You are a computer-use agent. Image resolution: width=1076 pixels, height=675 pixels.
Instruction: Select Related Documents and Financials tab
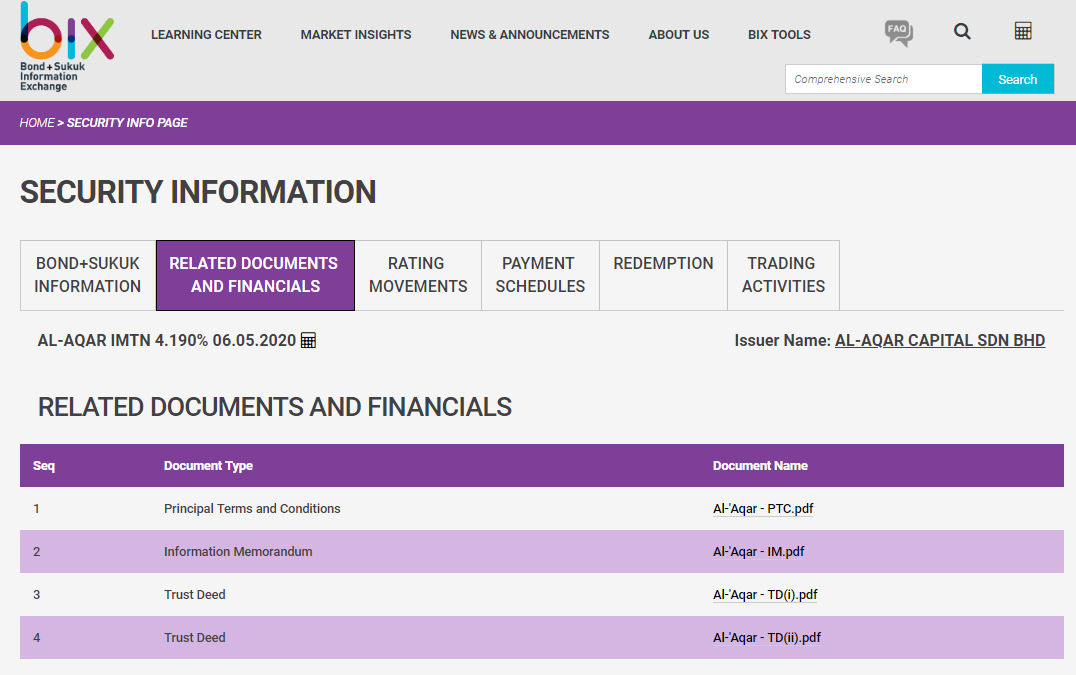click(x=255, y=275)
